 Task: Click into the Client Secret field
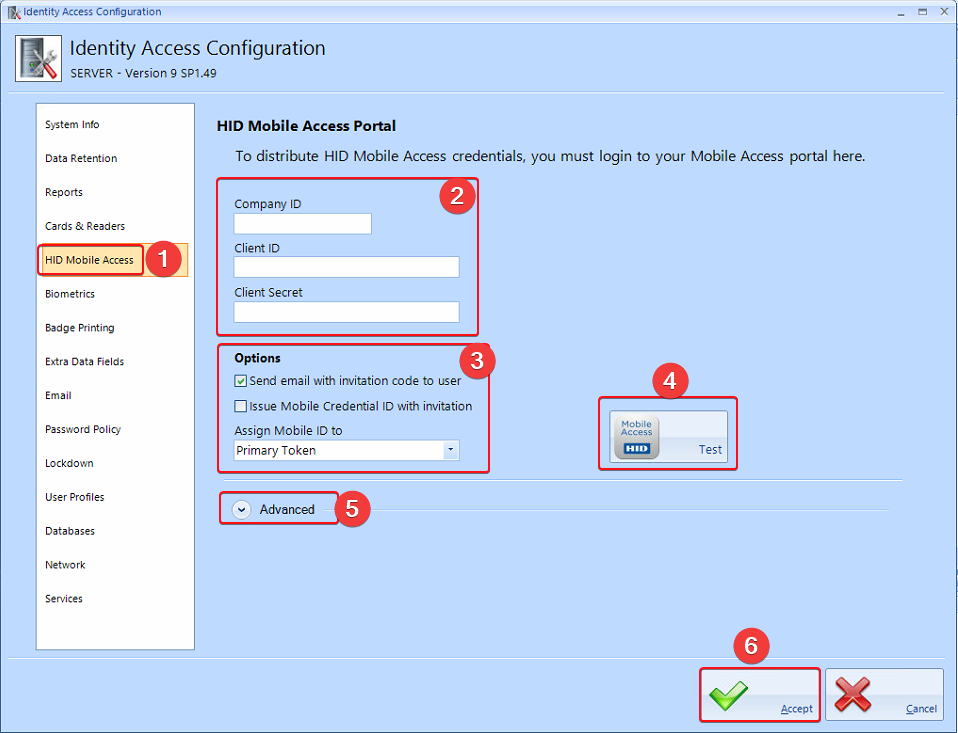click(346, 312)
